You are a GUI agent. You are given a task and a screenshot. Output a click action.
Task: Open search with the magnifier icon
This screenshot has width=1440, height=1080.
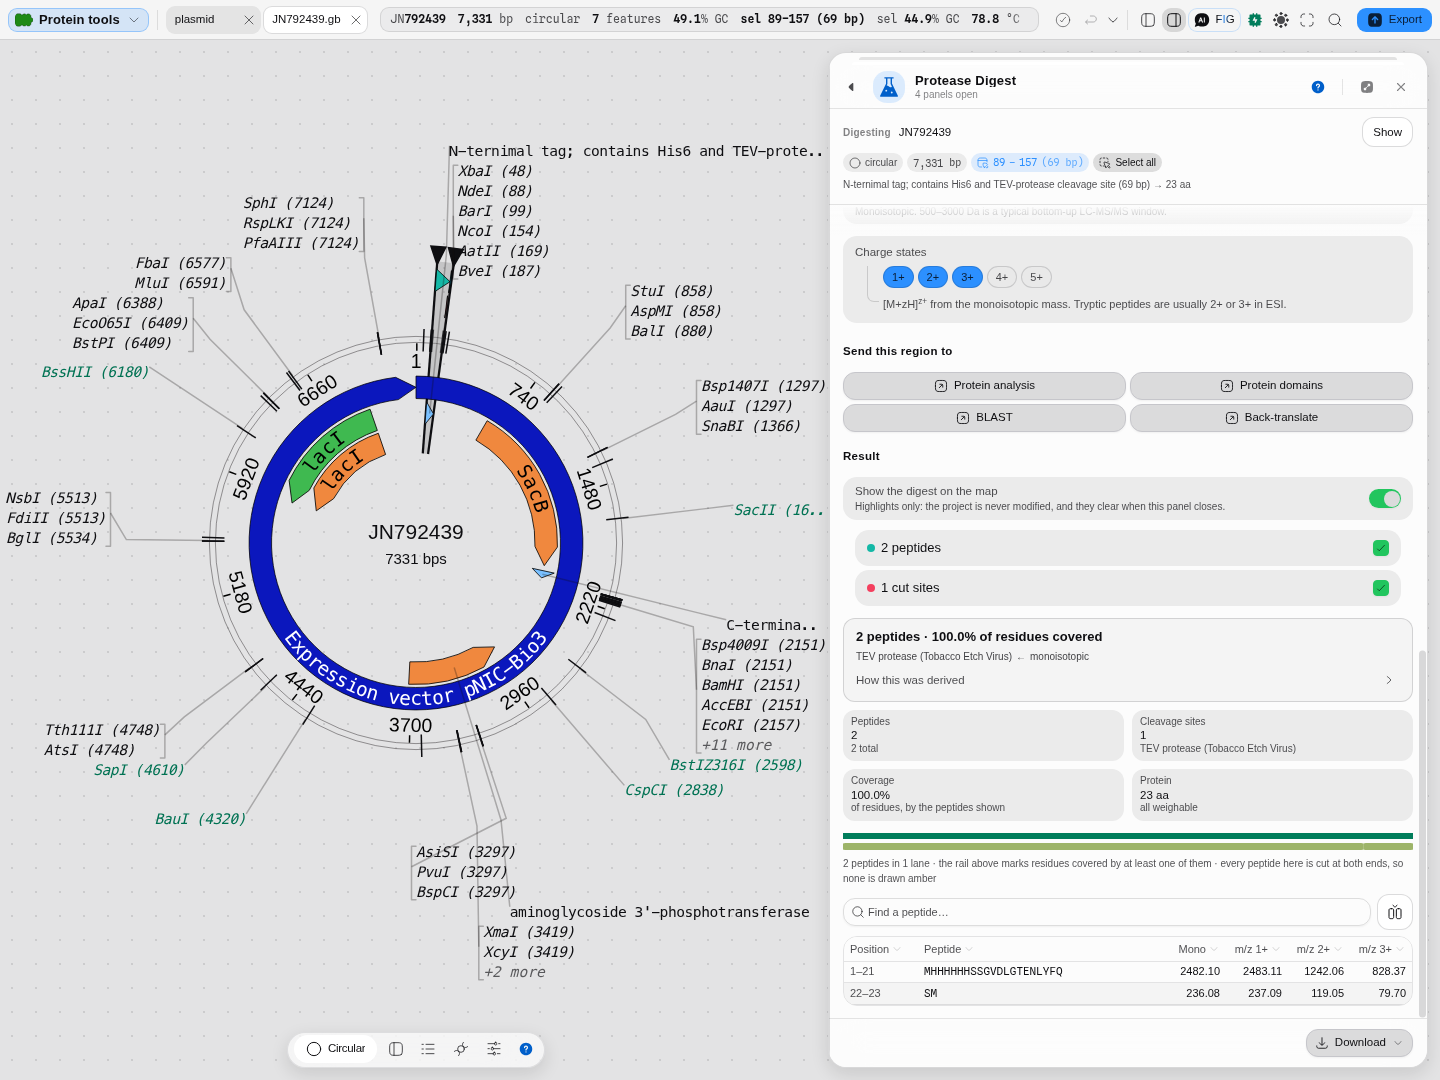tap(1335, 20)
